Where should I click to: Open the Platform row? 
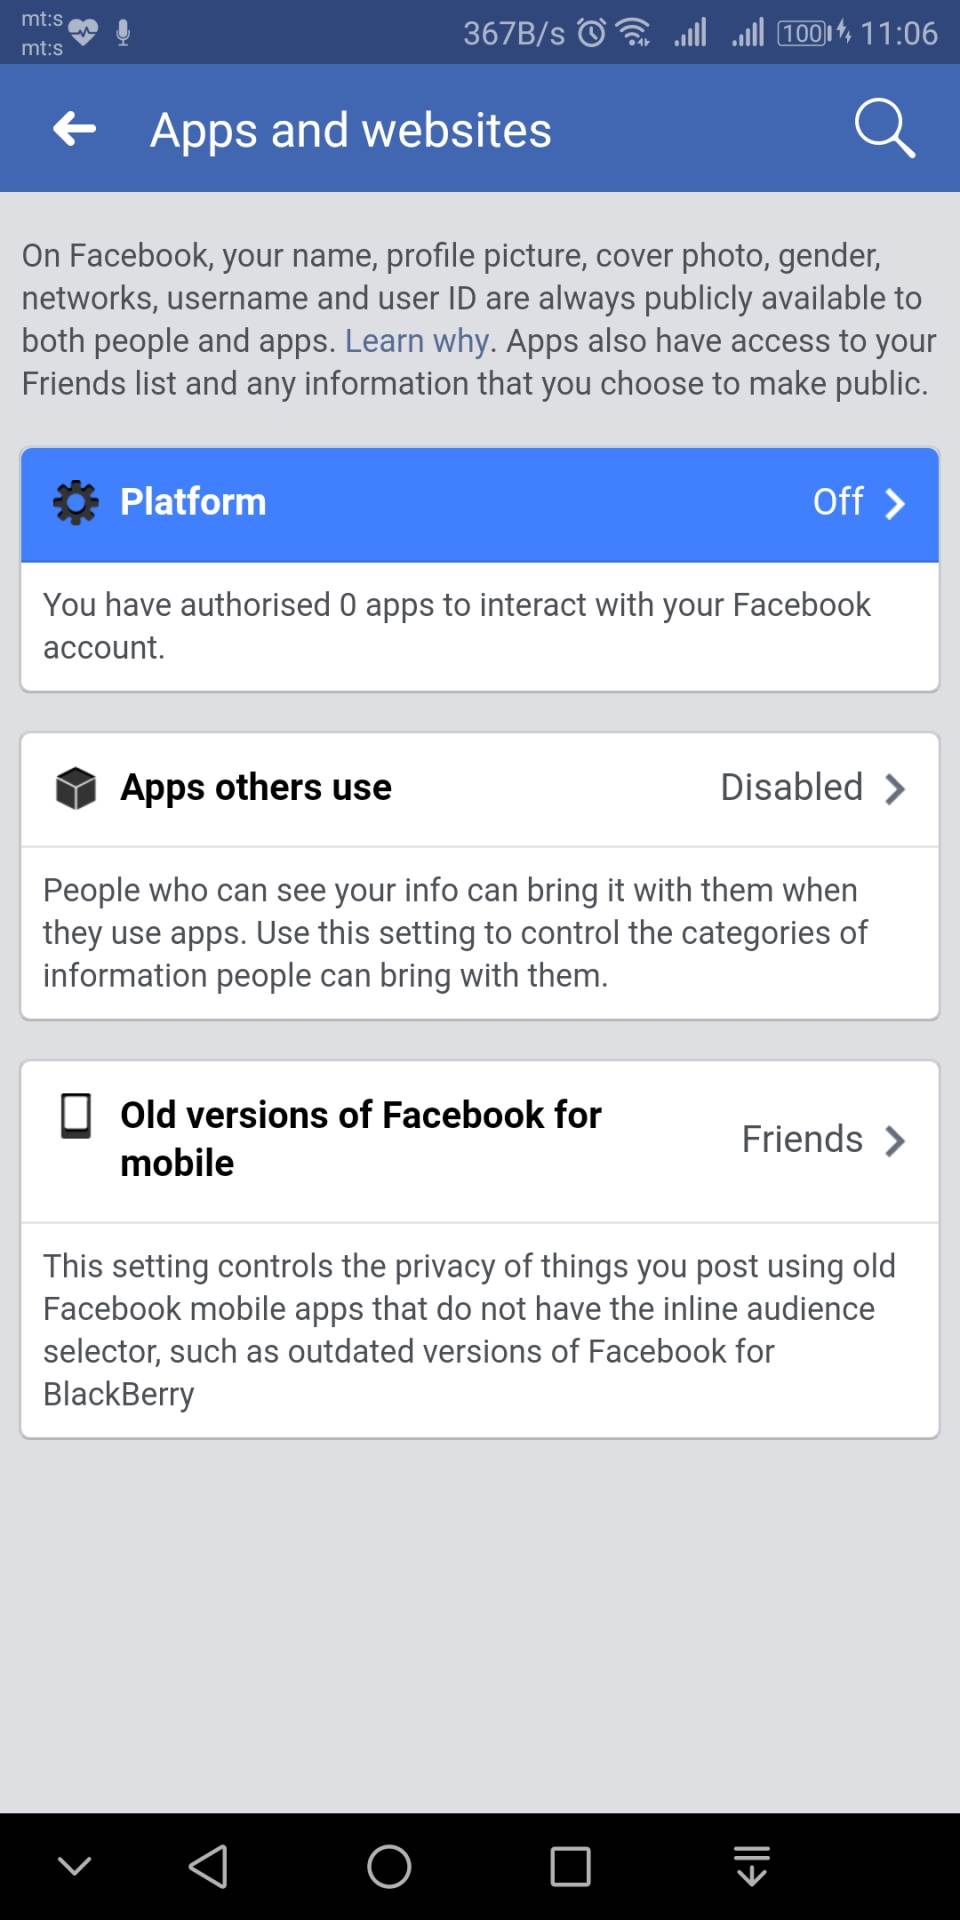[480, 504]
